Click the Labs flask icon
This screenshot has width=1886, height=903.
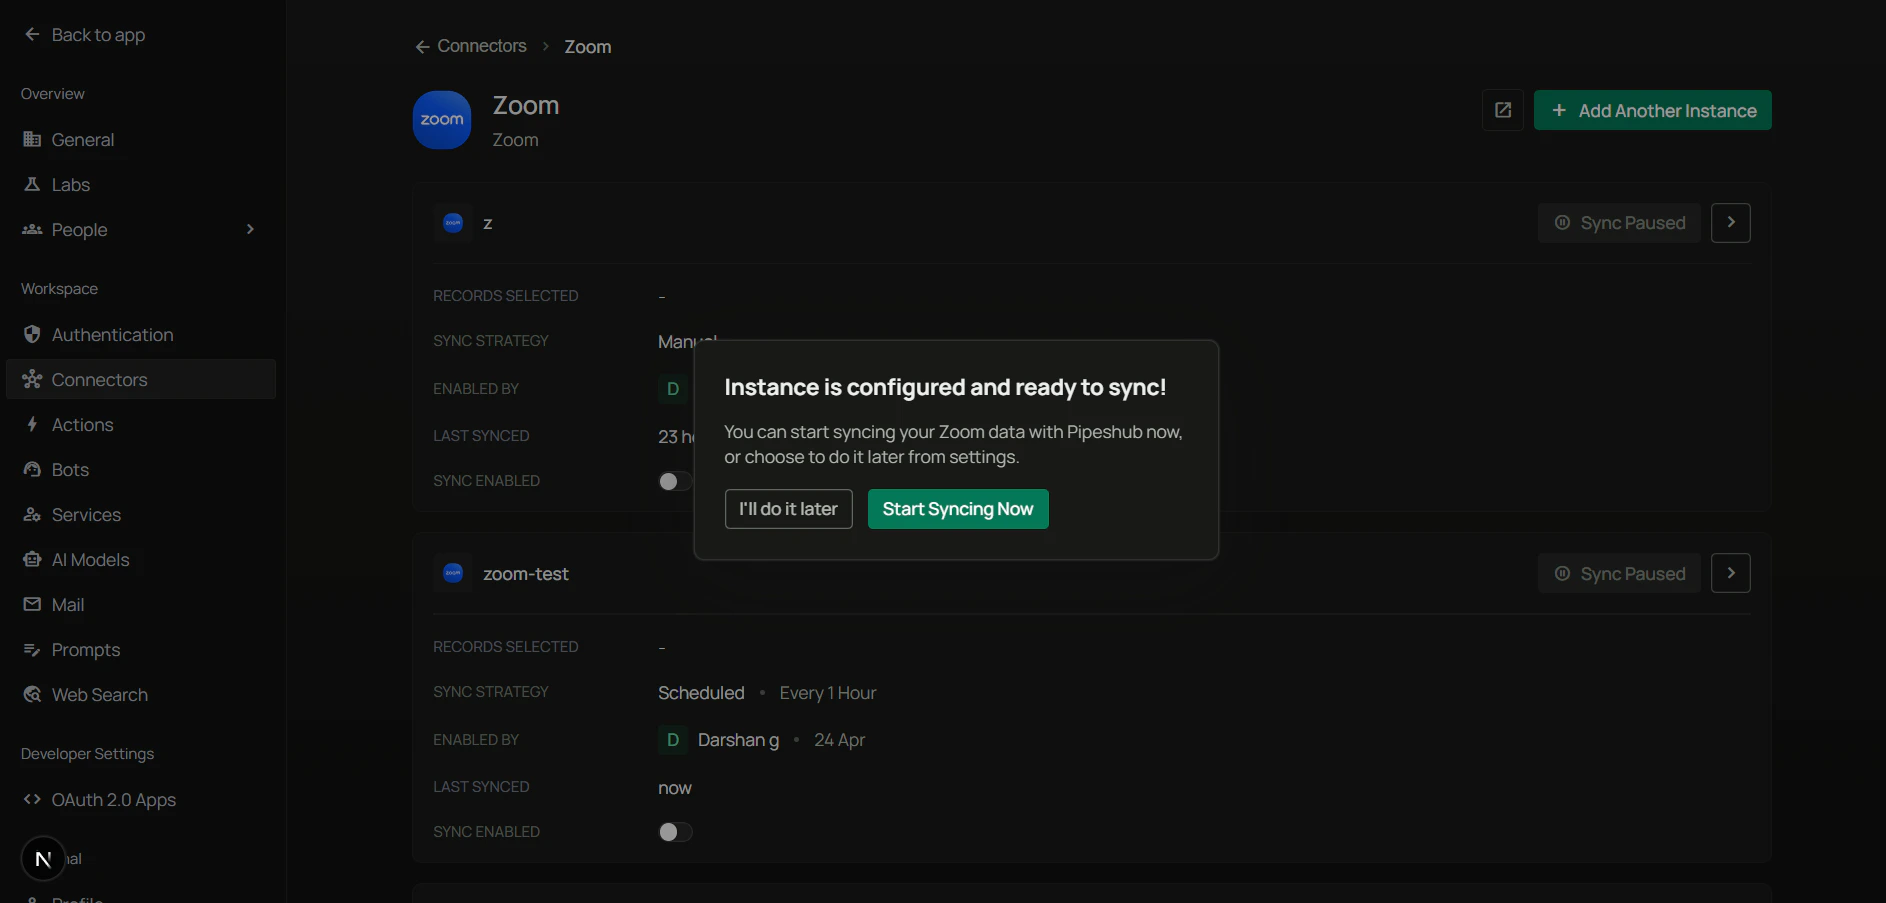(x=32, y=184)
